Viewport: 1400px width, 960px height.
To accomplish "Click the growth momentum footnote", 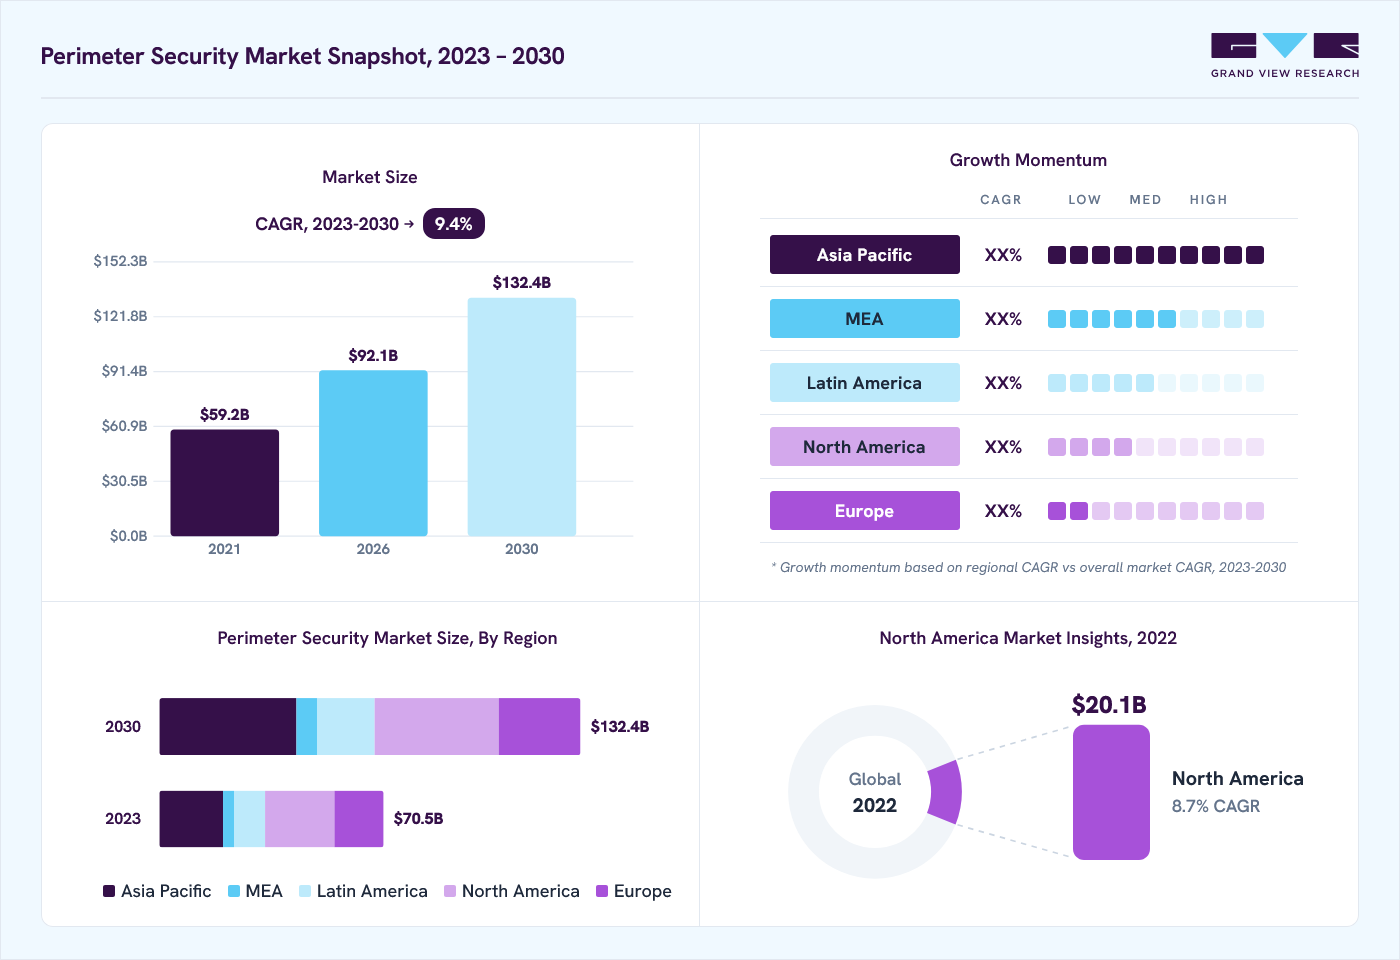I will 1029,567.
